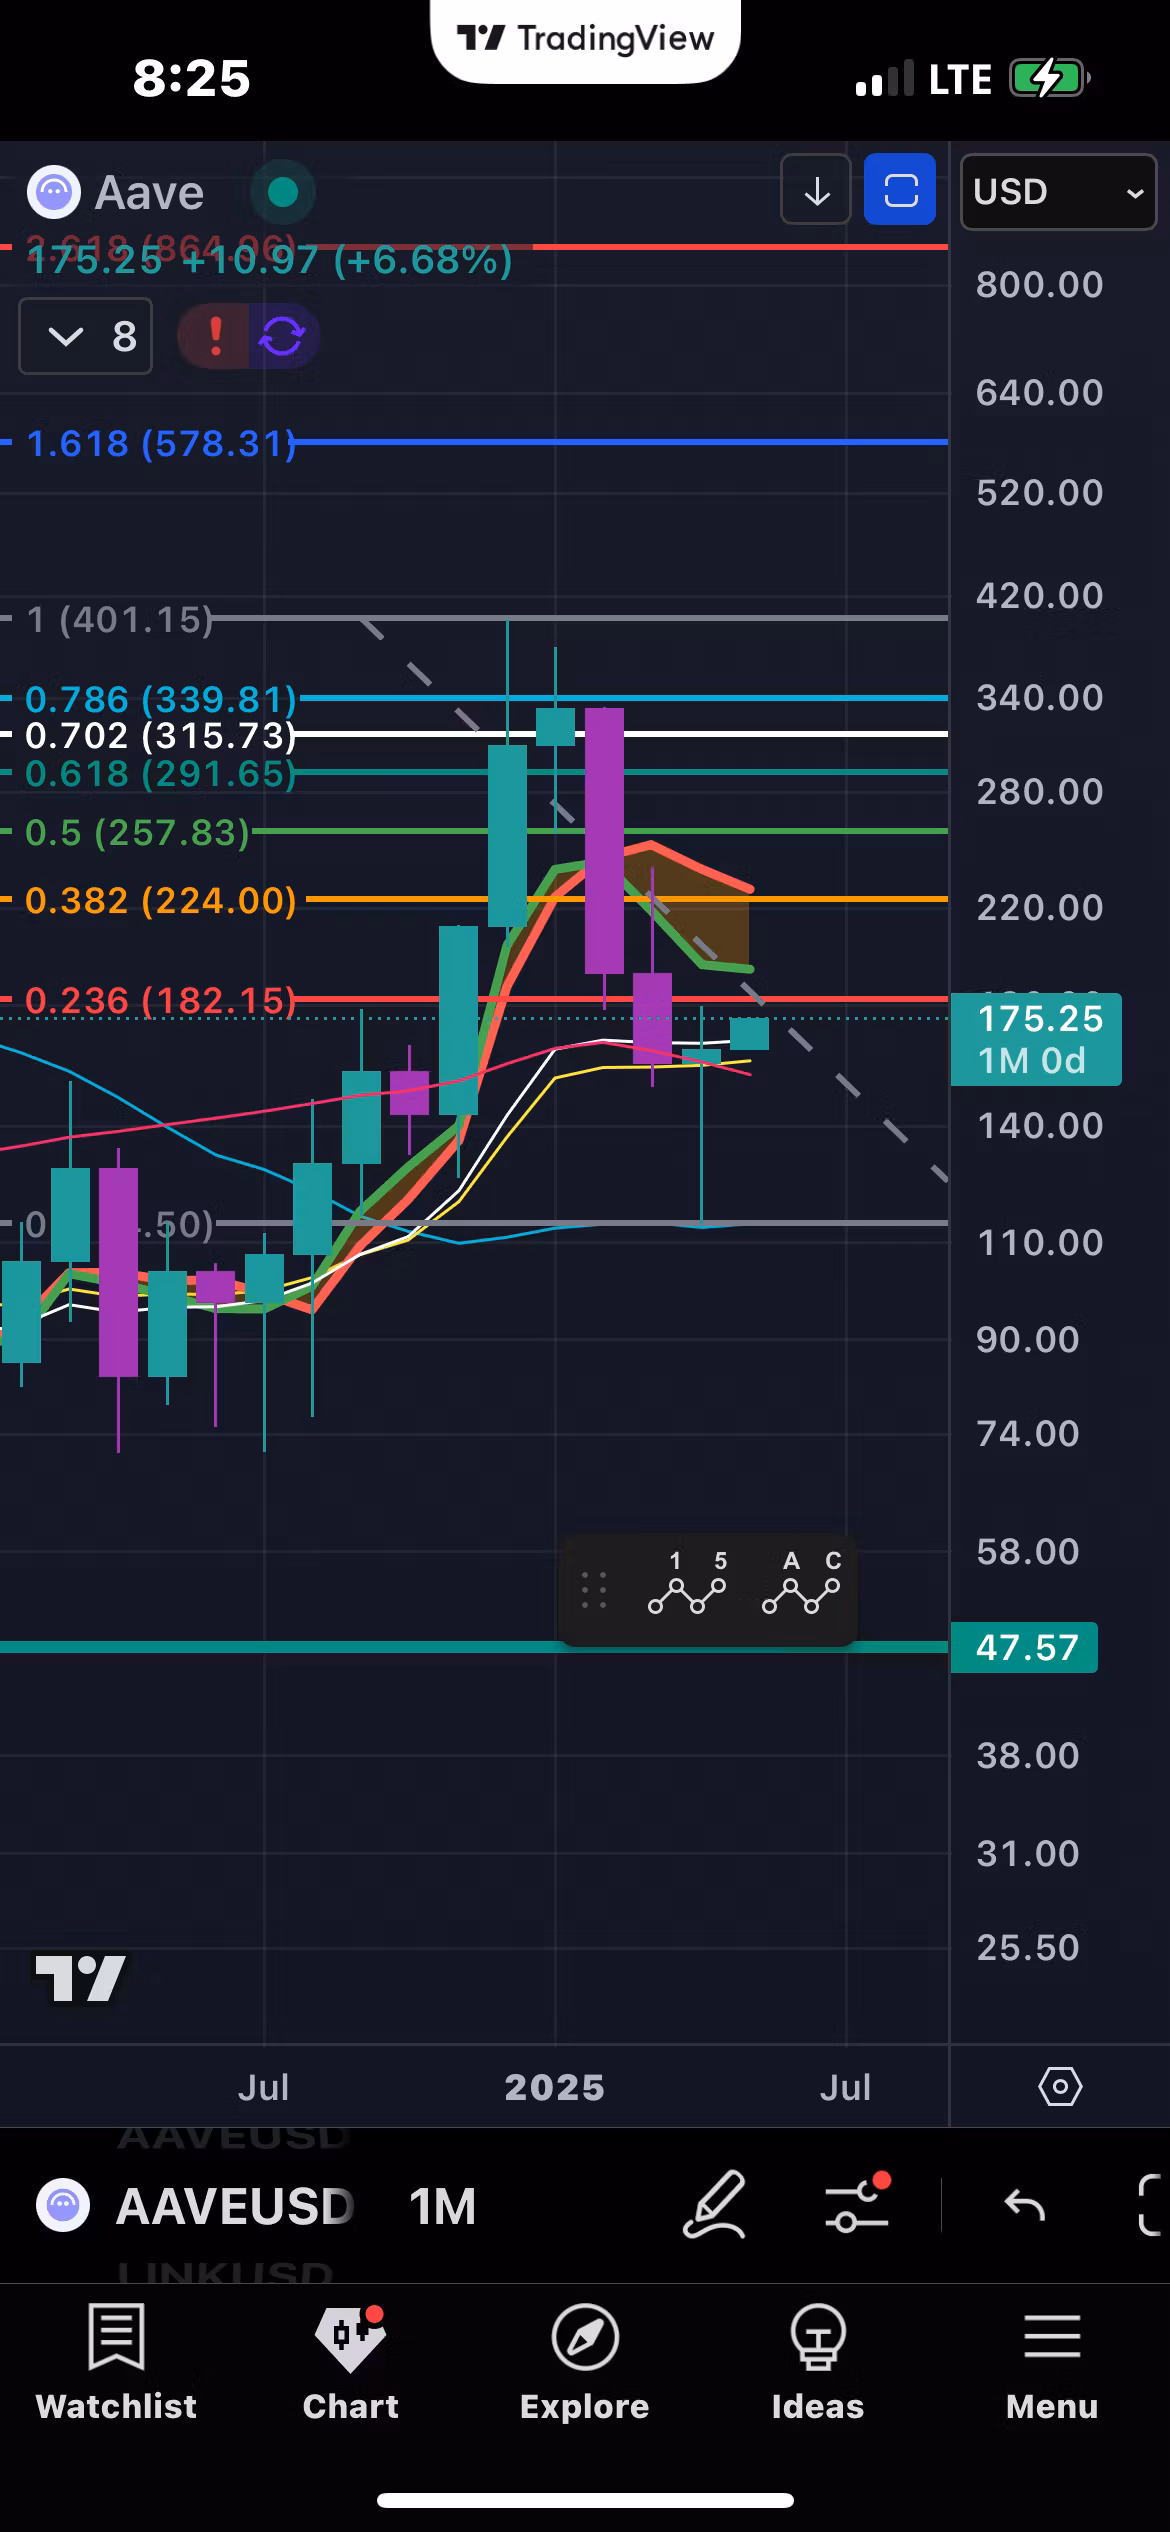Select the 1.618 (578.31) Fibonacci level
The height and width of the screenshot is (2532, 1170).
[161, 443]
